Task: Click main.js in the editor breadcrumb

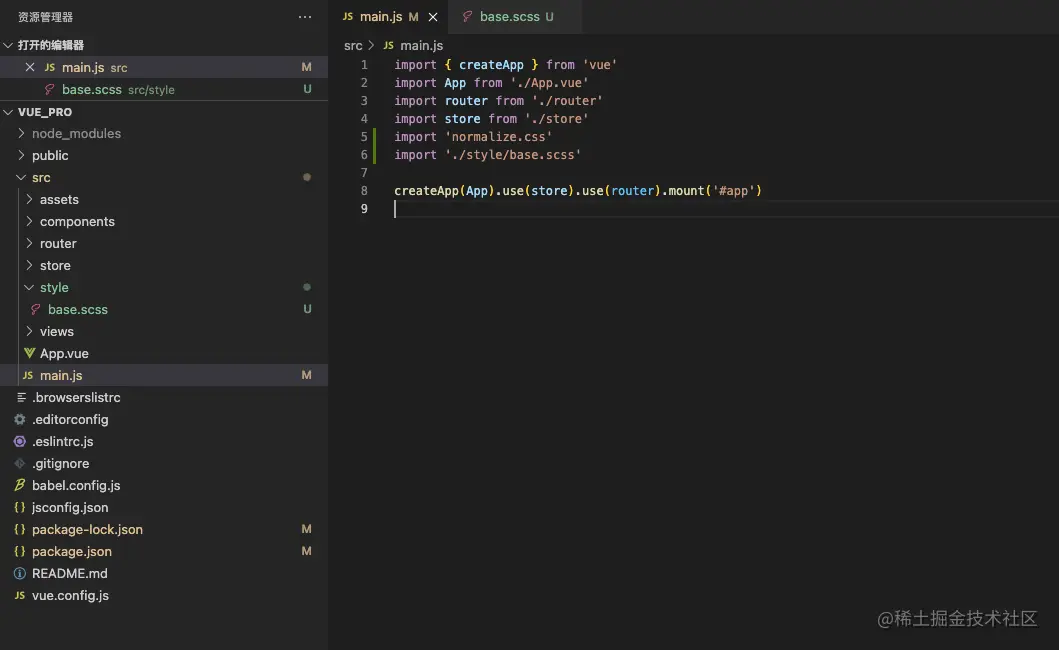Action: point(421,45)
